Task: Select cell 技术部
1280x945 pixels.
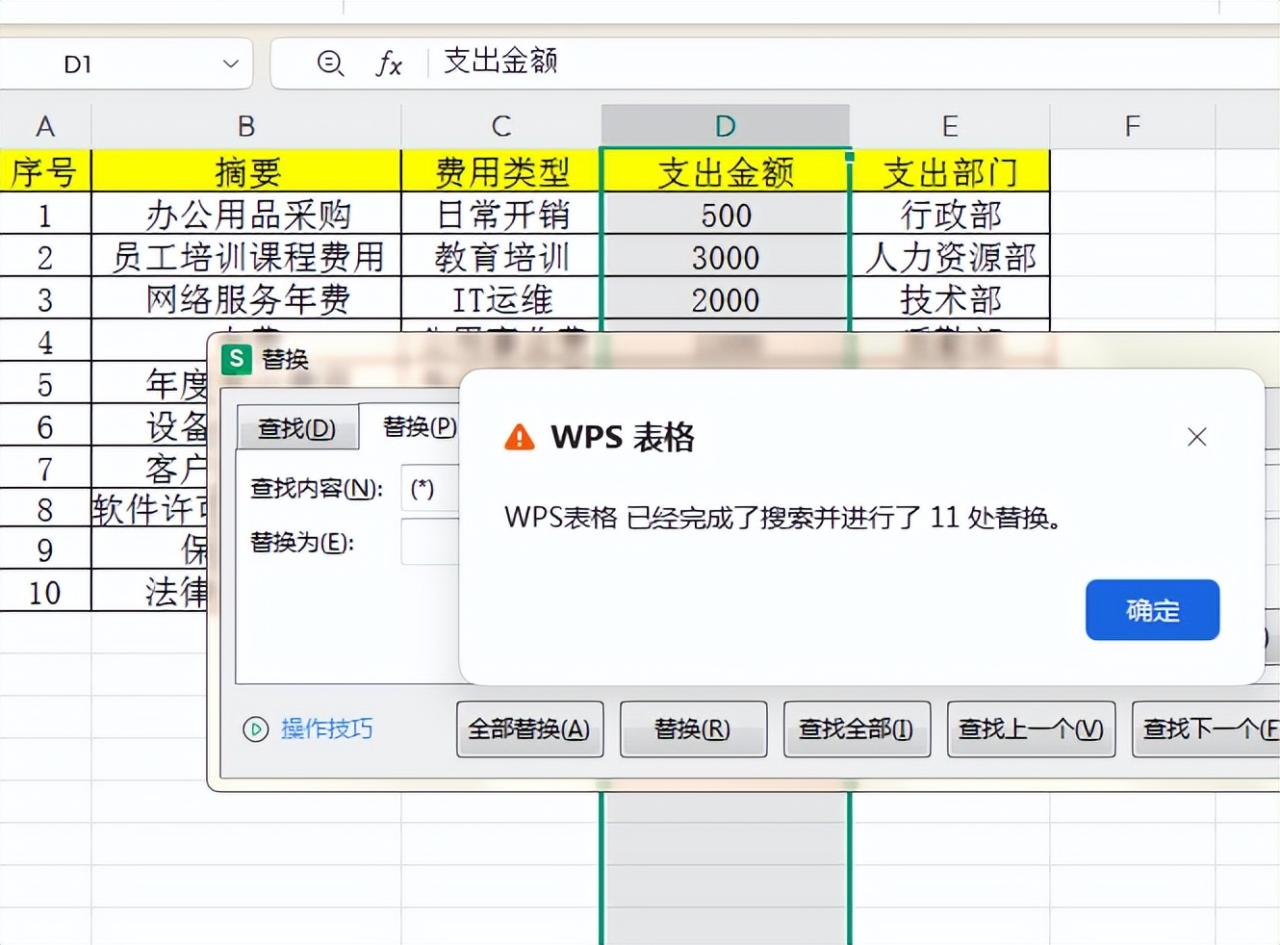Action: pyautogui.click(x=949, y=298)
